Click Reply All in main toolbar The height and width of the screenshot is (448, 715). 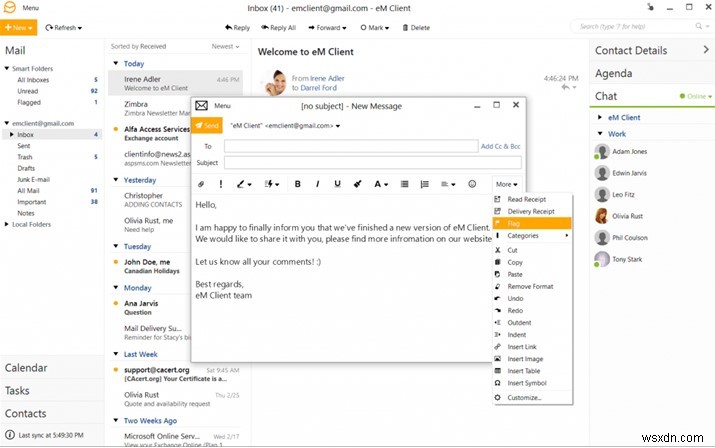[278, 28]
